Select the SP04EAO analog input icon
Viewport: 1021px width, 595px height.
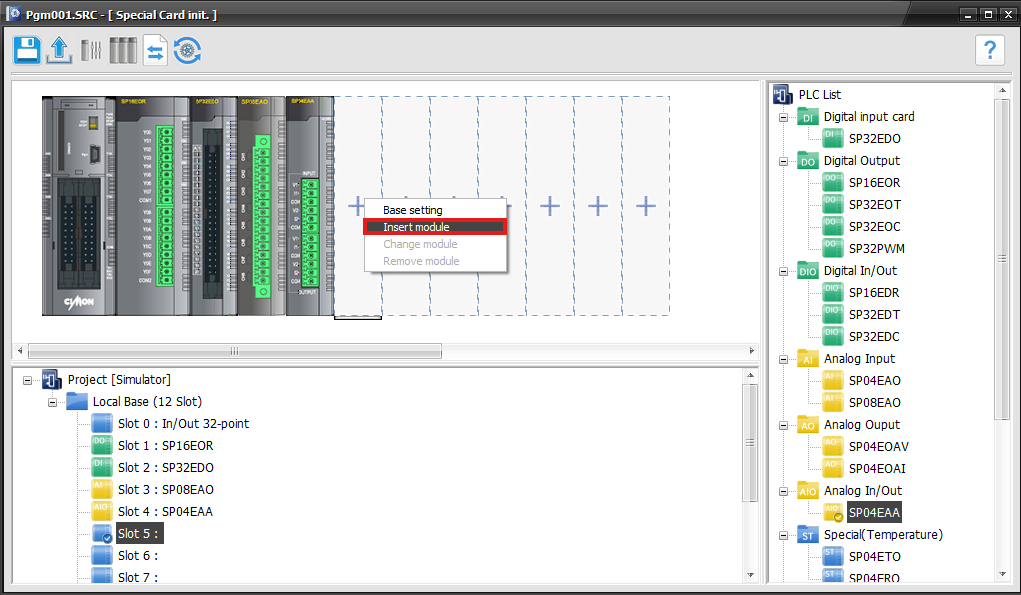[x=832, y=380]
